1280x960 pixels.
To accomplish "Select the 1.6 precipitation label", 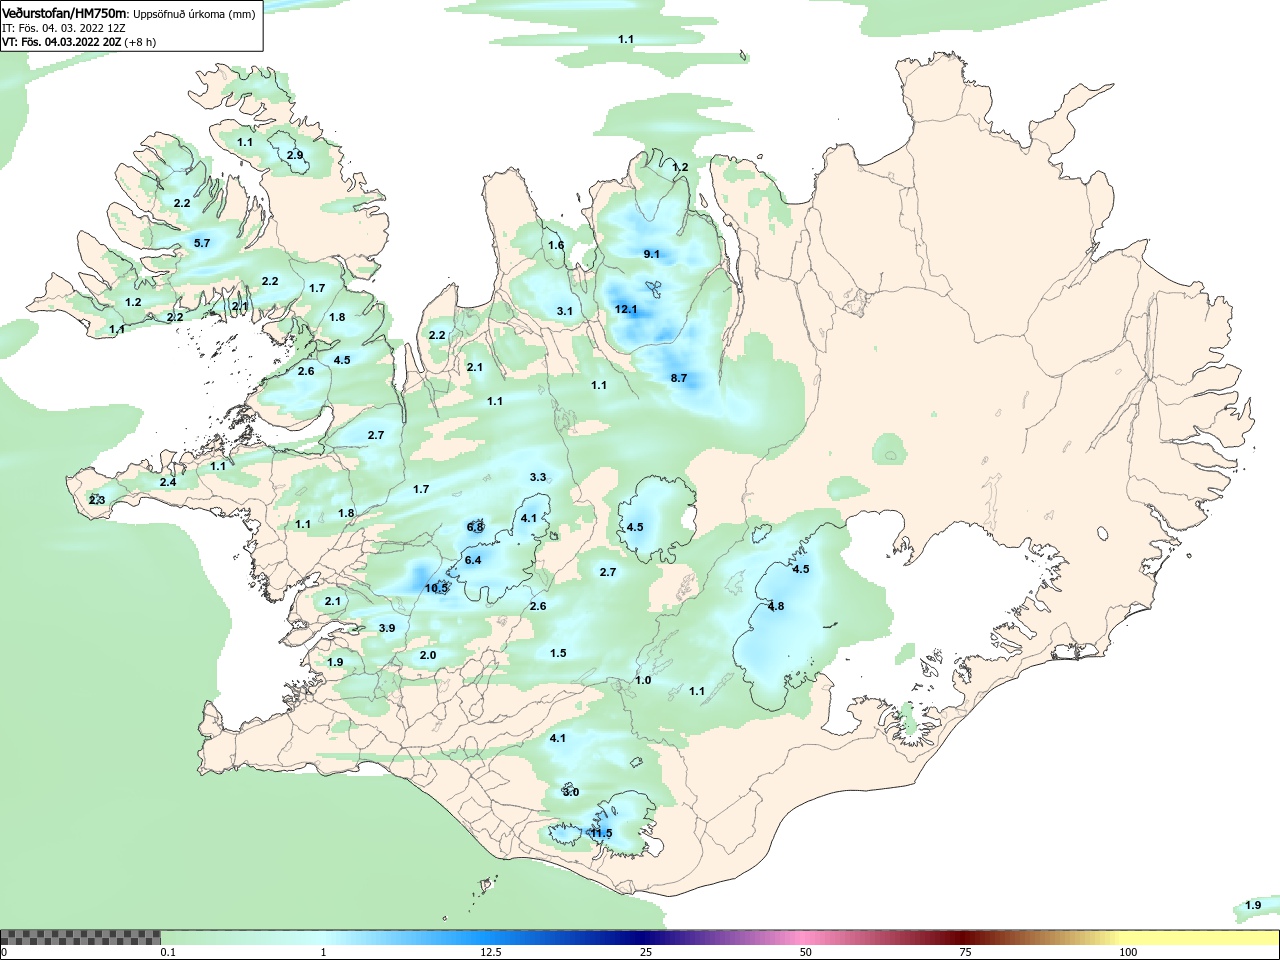I will pyautogui.click(x=556, y=245).
